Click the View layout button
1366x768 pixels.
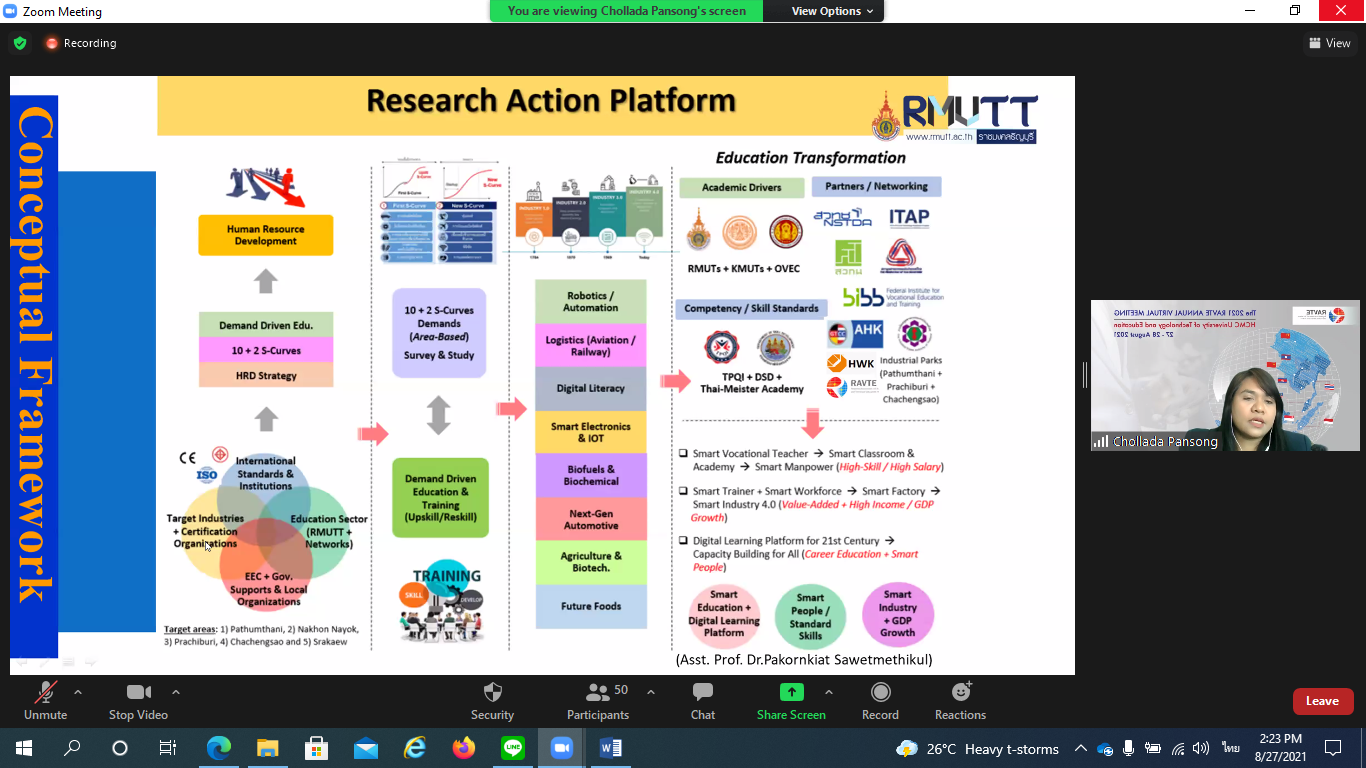(x=1330, y=43)
